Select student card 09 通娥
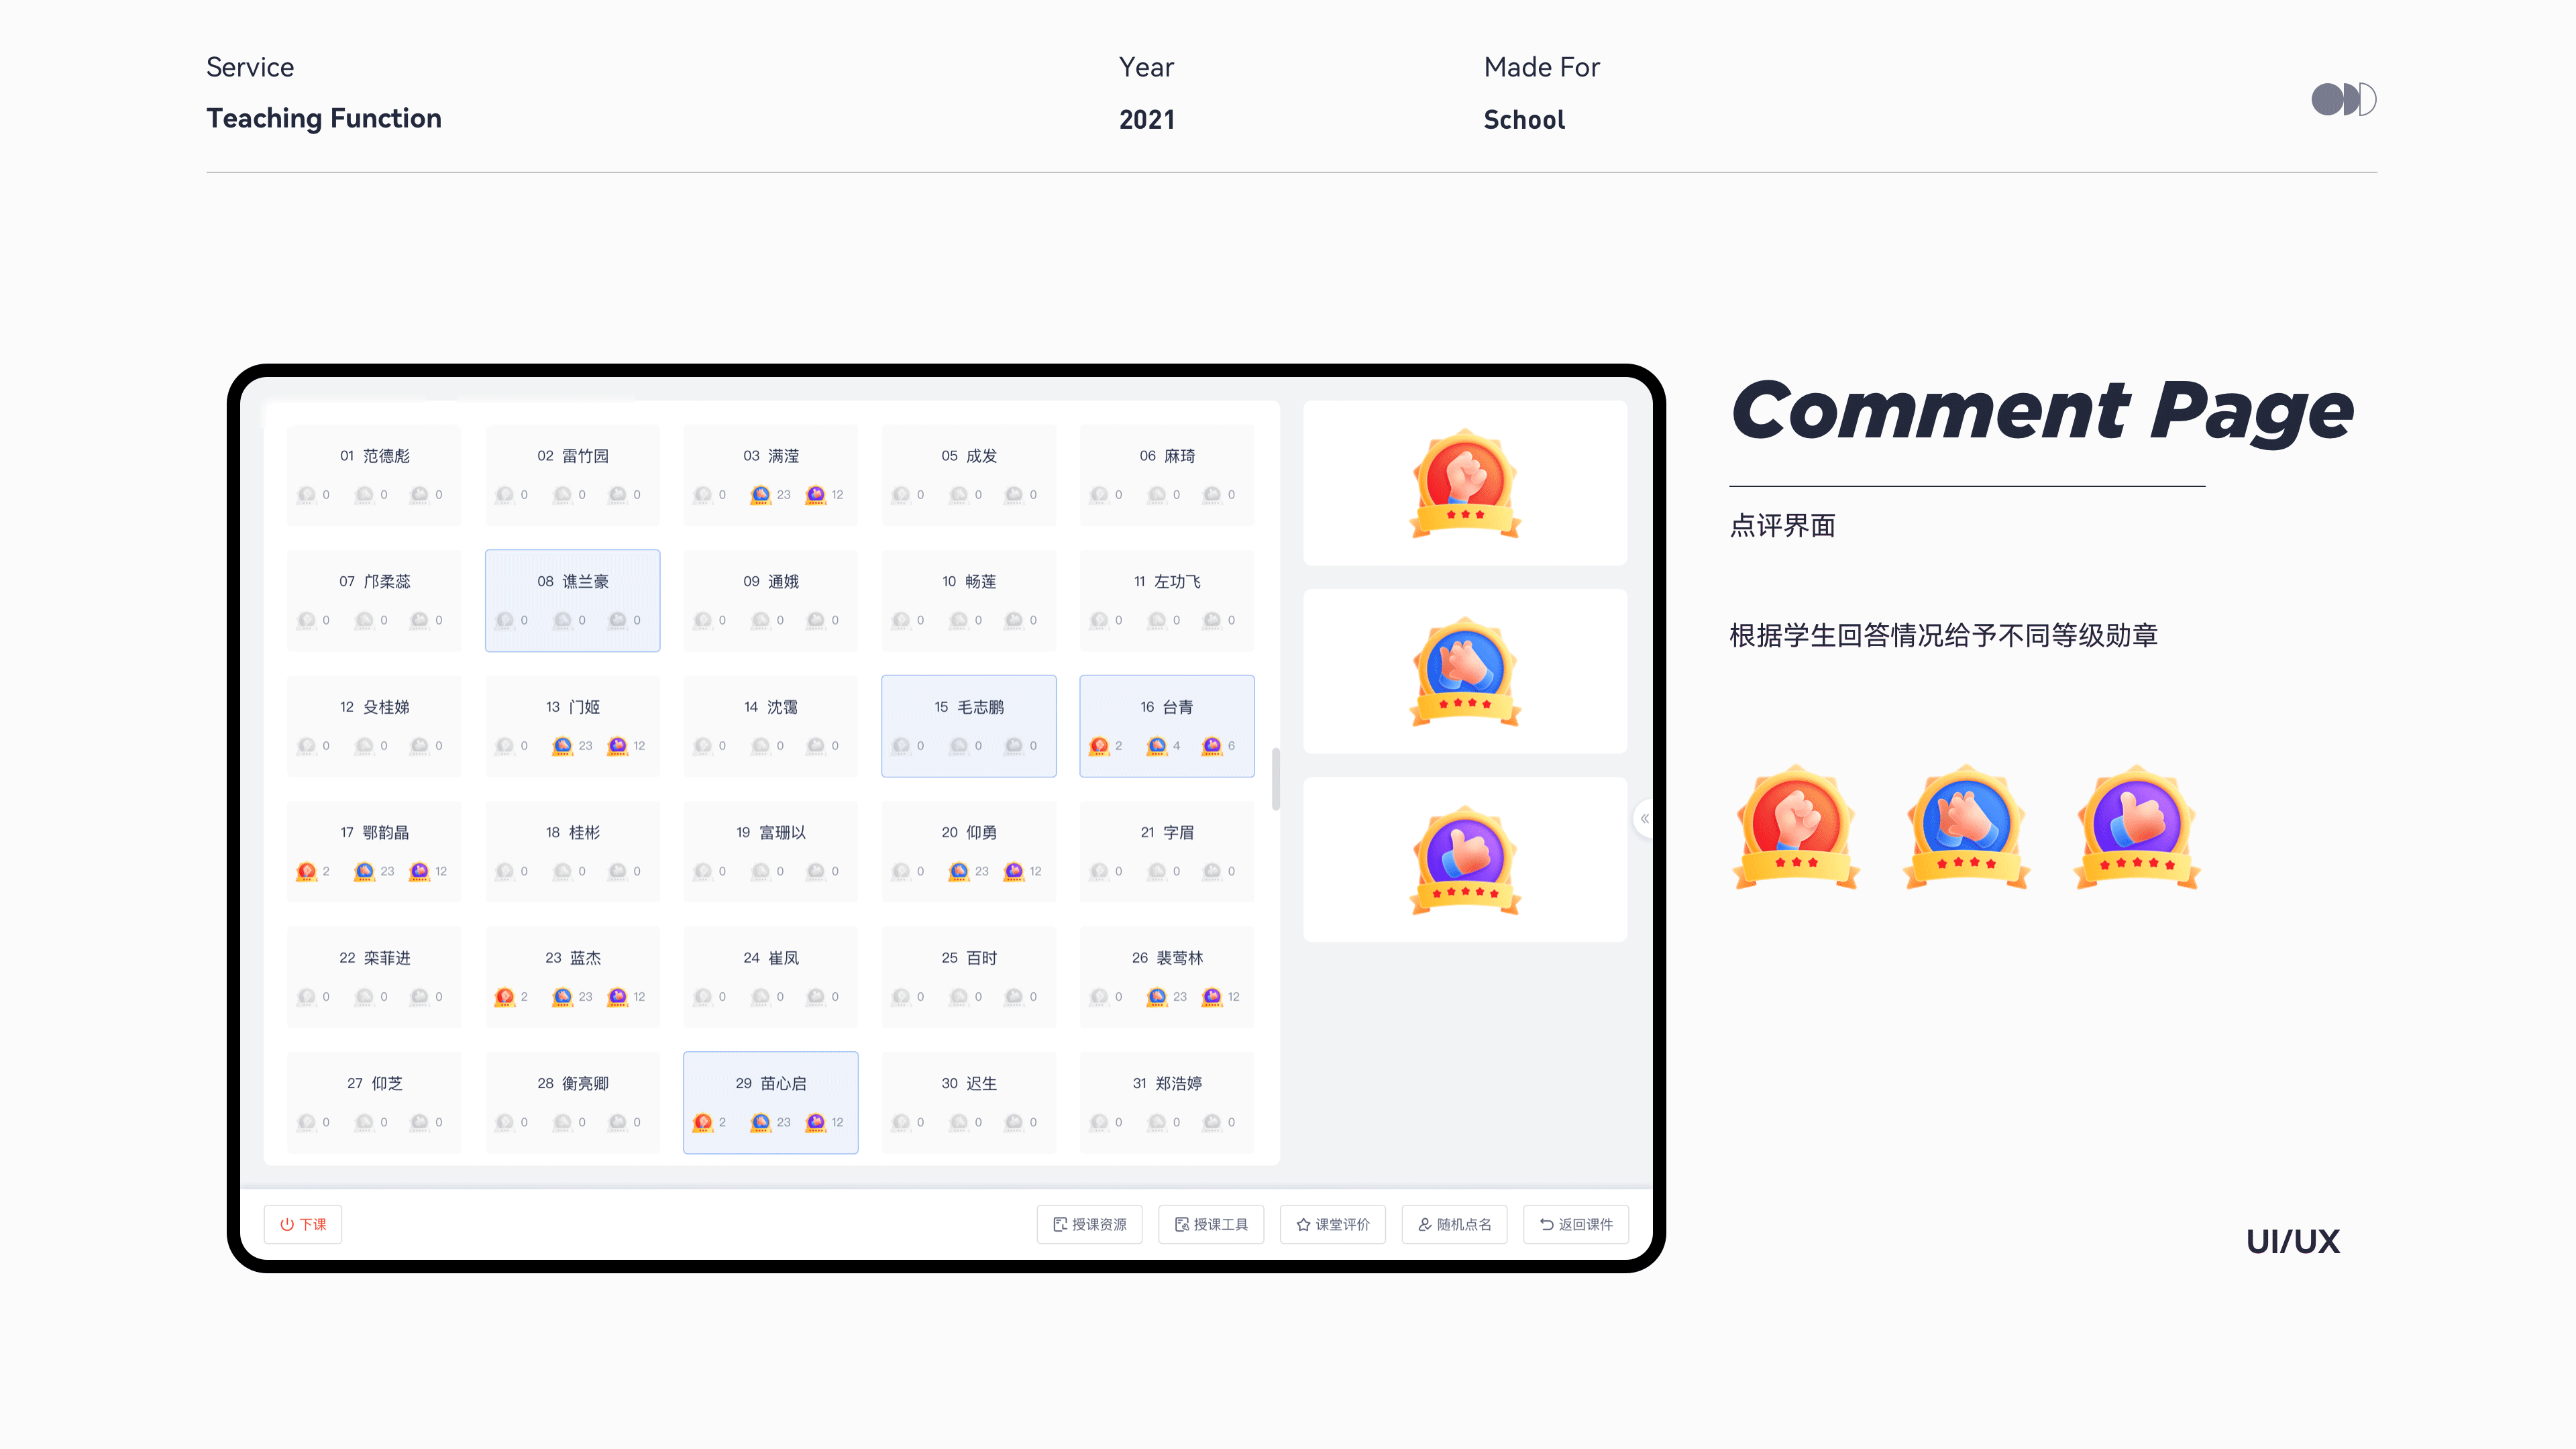2576x1449 pixels. [771, 601]
